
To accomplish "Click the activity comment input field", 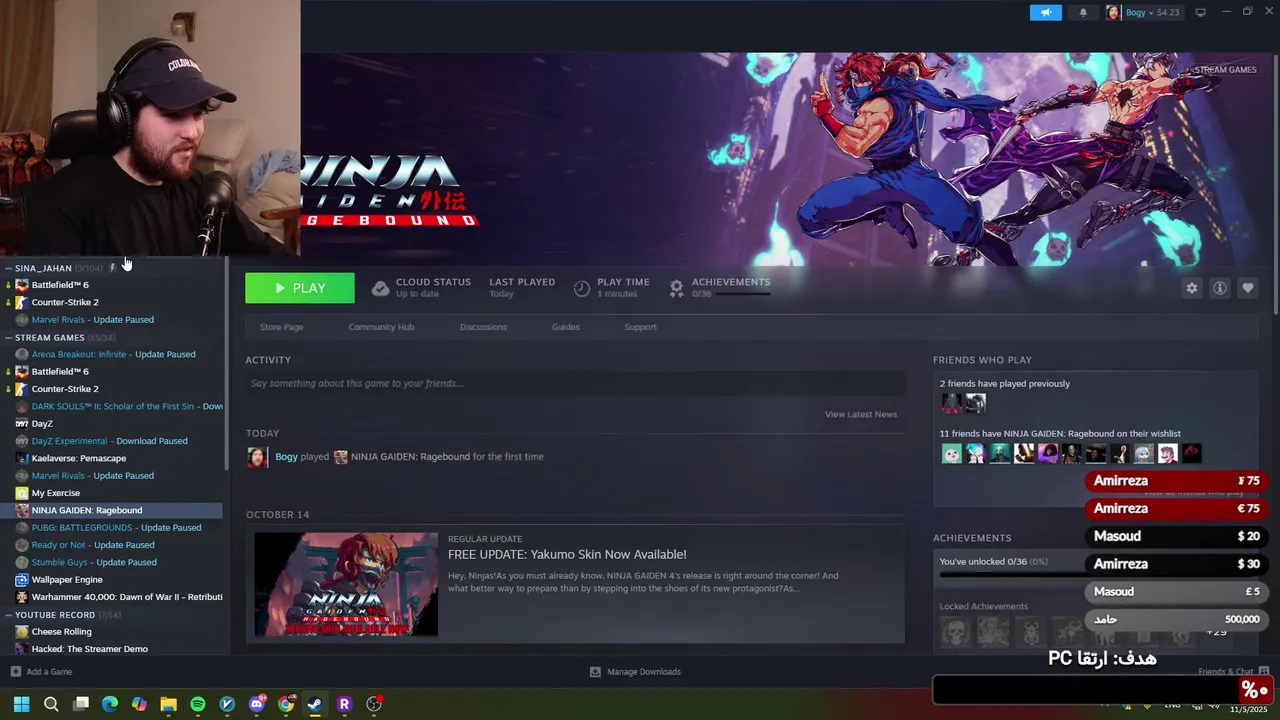I will tap(575, 383).
